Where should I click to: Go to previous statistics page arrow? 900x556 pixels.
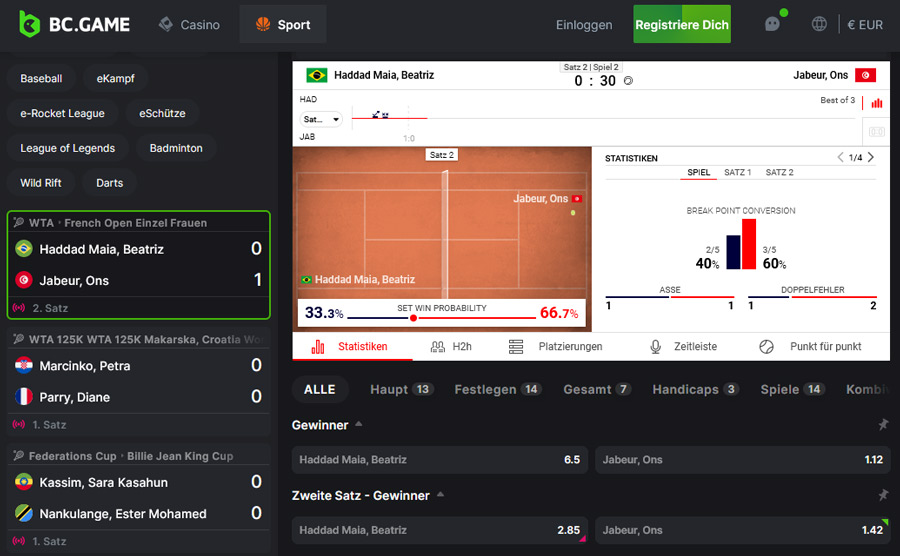click(x=840, y=157)
